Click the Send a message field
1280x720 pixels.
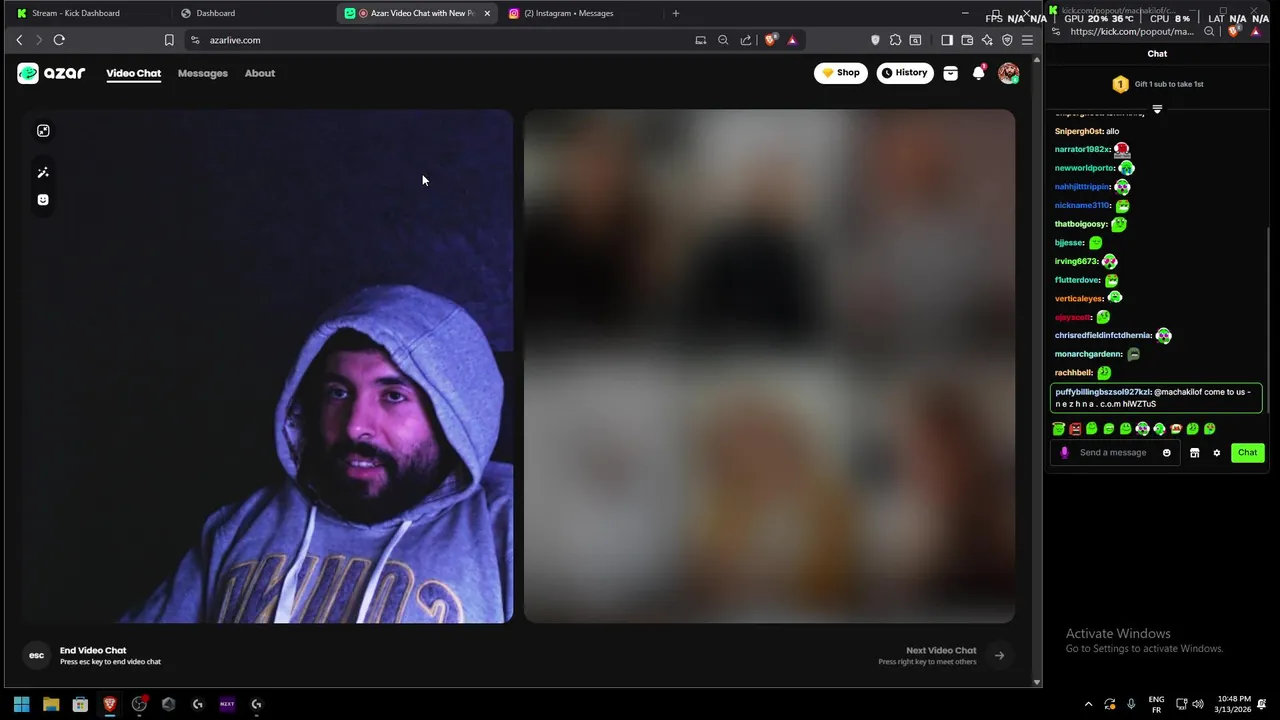(1113, 453)
